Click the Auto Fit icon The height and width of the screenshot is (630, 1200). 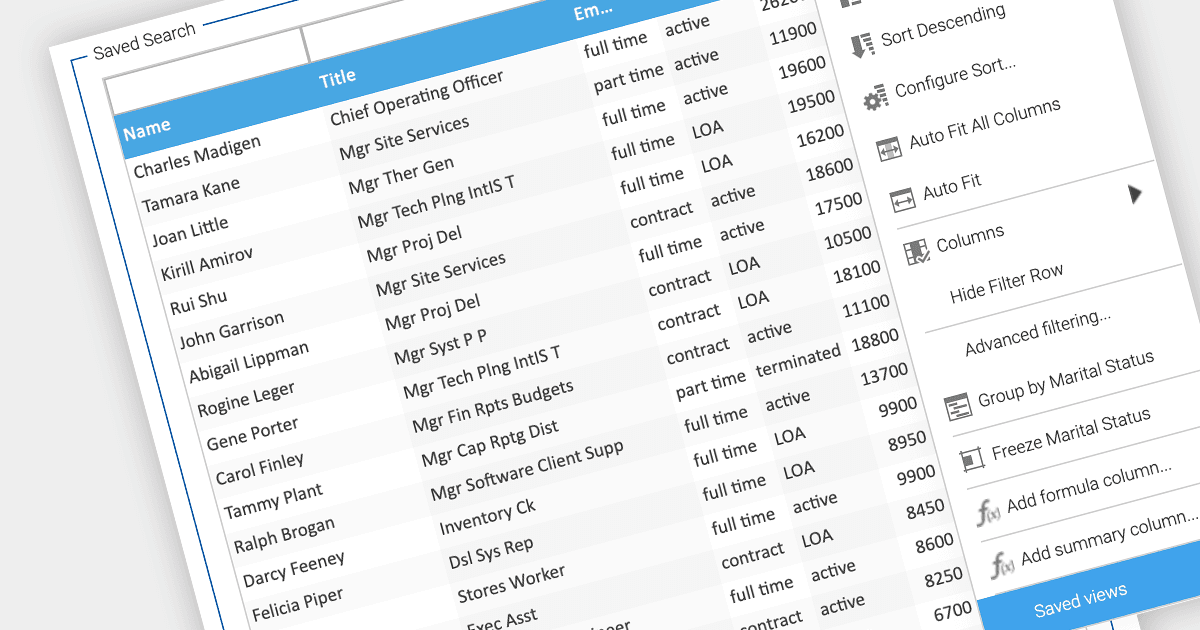(x=903, y=199)
